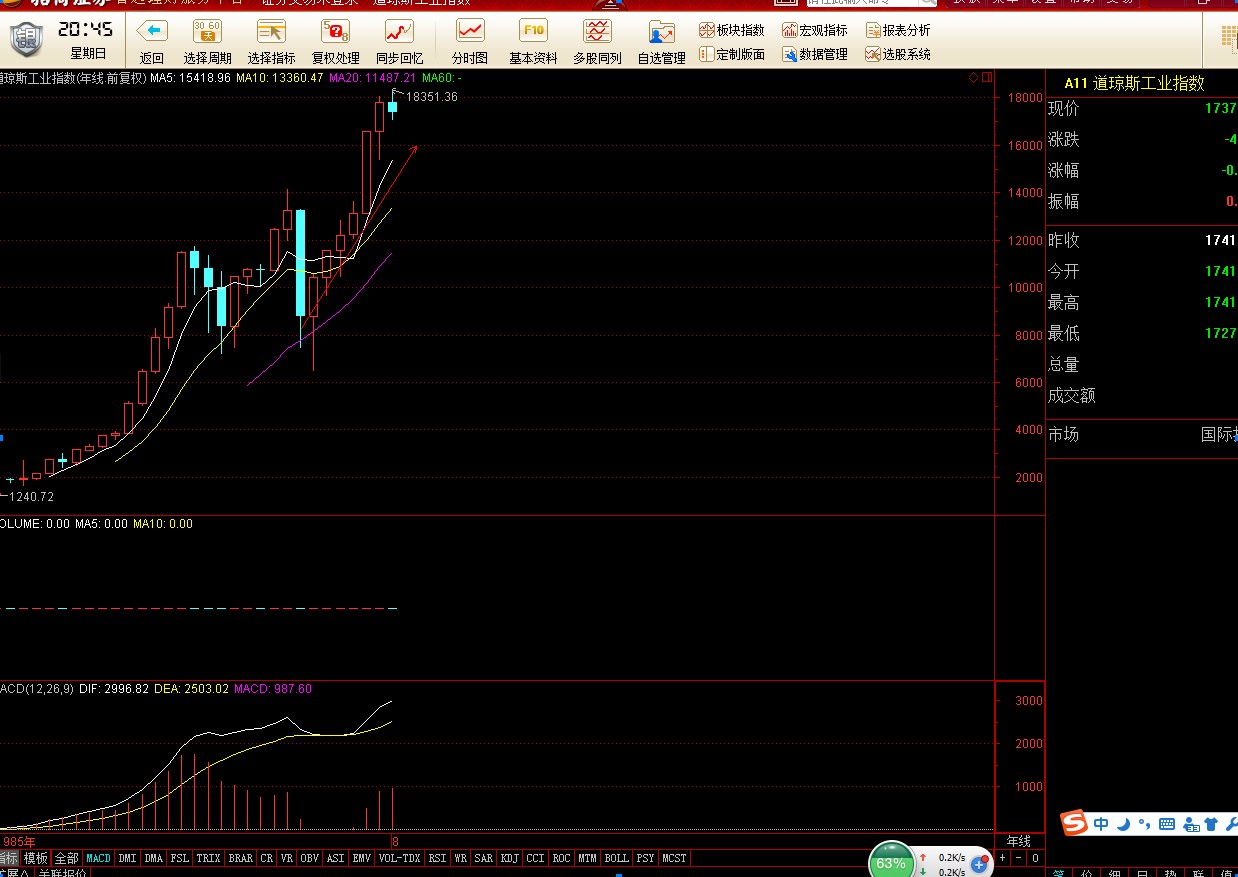Image resolution: width=1238 pixels, height=877 pixels.
Task: Switch to the EMV indicator tab
Action: [361, 858]
